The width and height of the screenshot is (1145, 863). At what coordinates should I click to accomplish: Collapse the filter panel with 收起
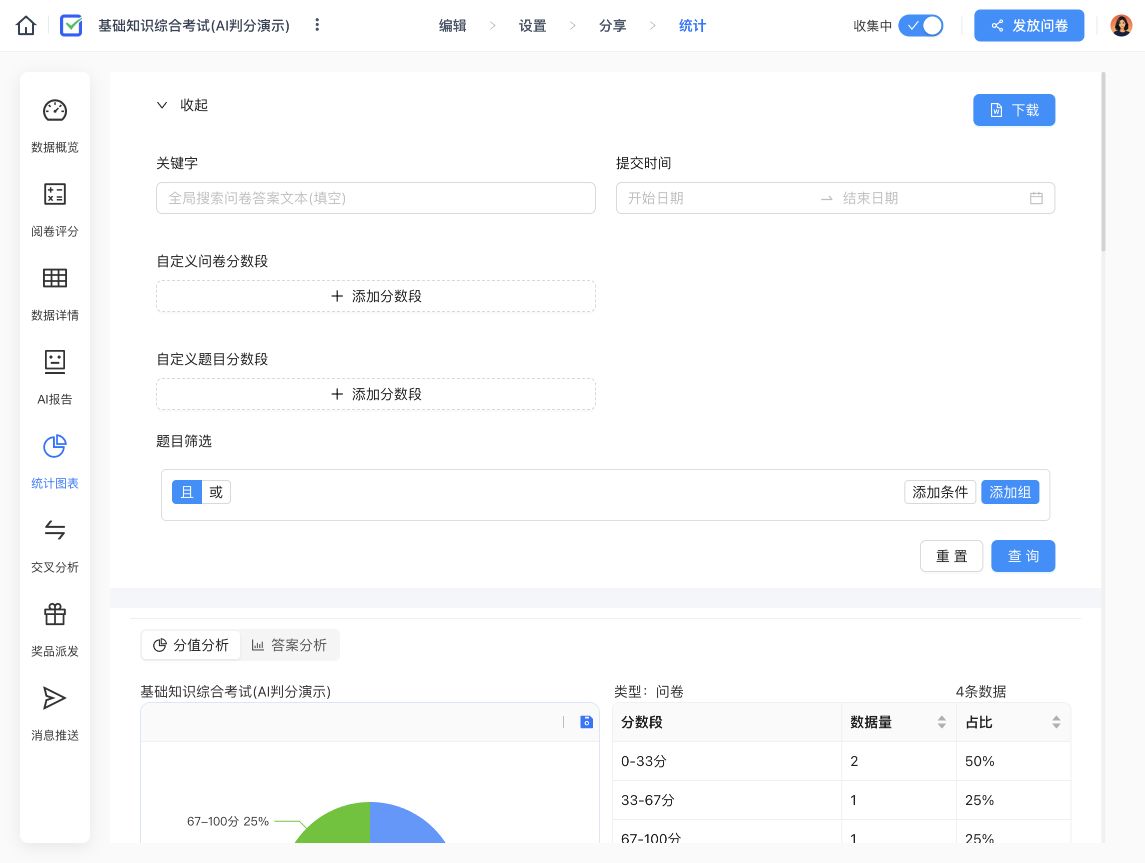[x=183, y=105]
